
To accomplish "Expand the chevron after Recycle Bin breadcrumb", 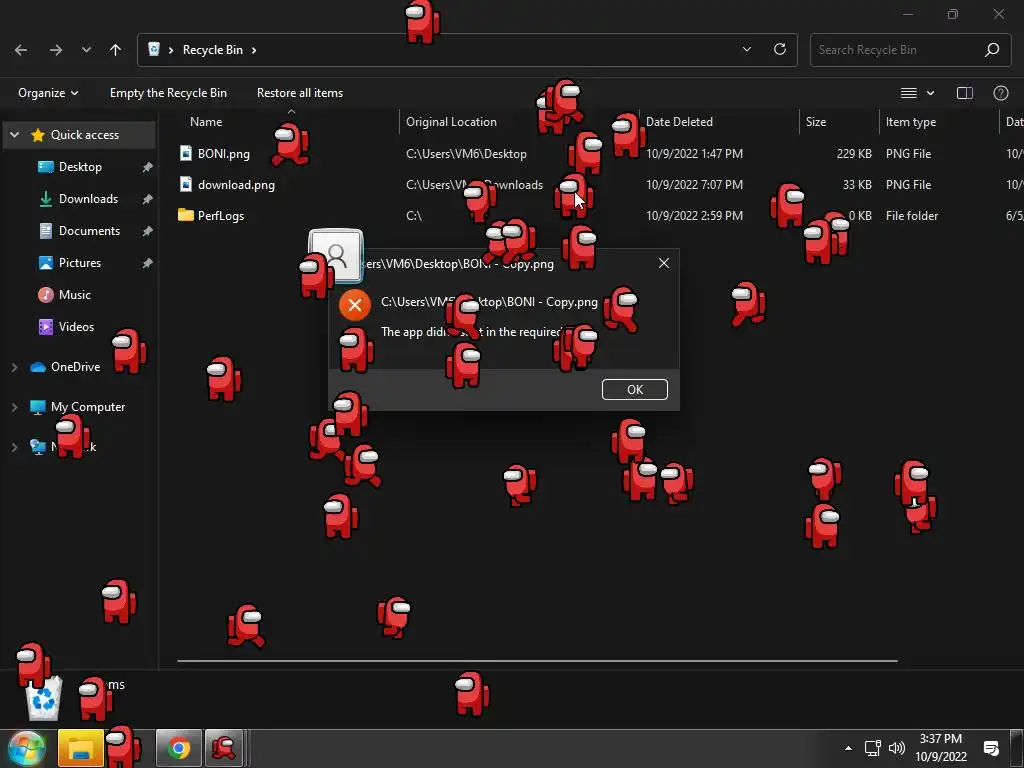I will coord(254,50).
